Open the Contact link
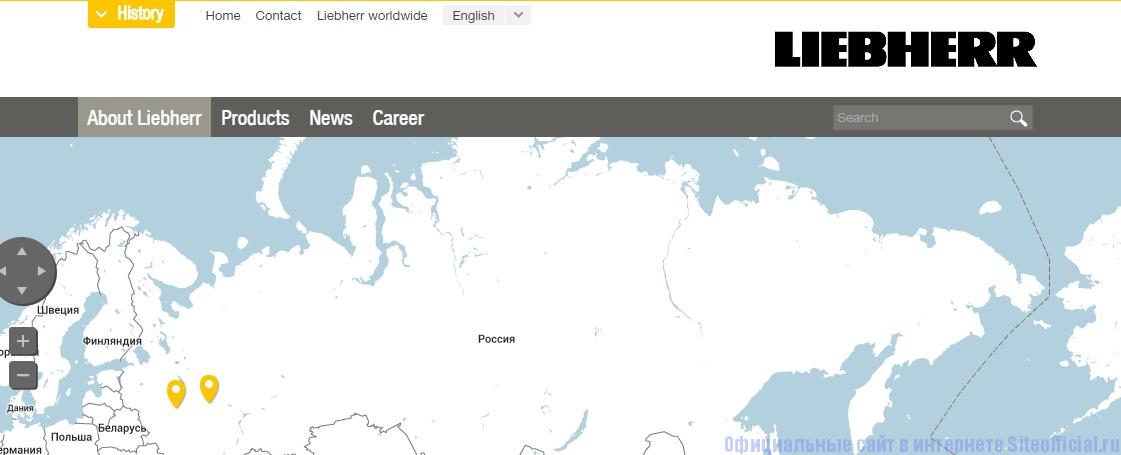The height and width of the screenshot is (455, 1121). (278, 16)
